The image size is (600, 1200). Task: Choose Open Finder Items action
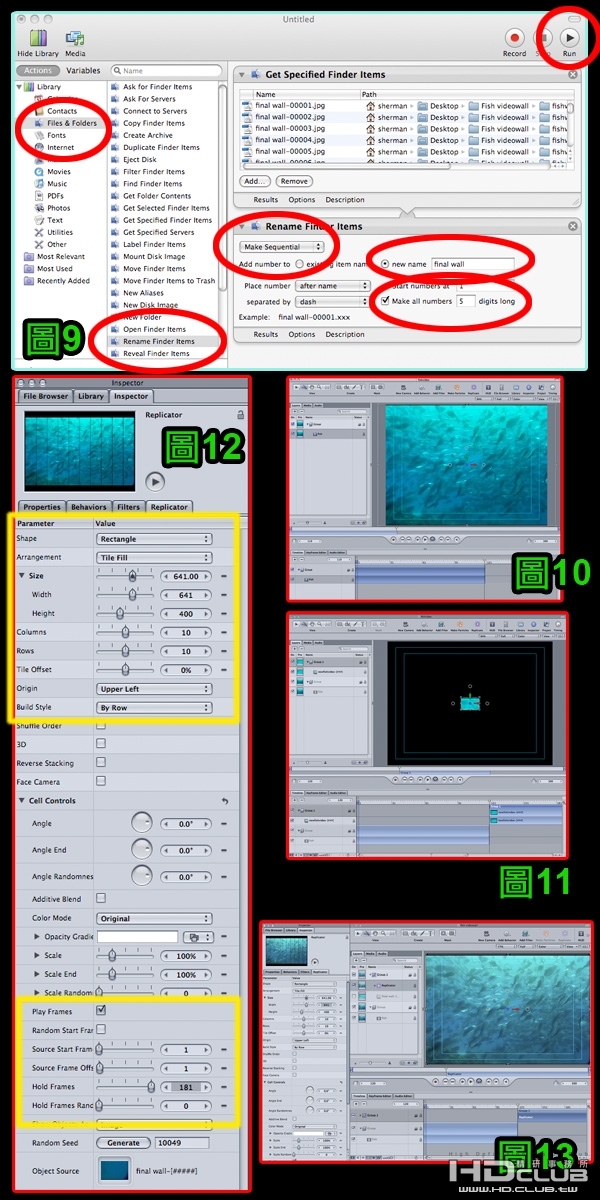click(x=154, y=329)
